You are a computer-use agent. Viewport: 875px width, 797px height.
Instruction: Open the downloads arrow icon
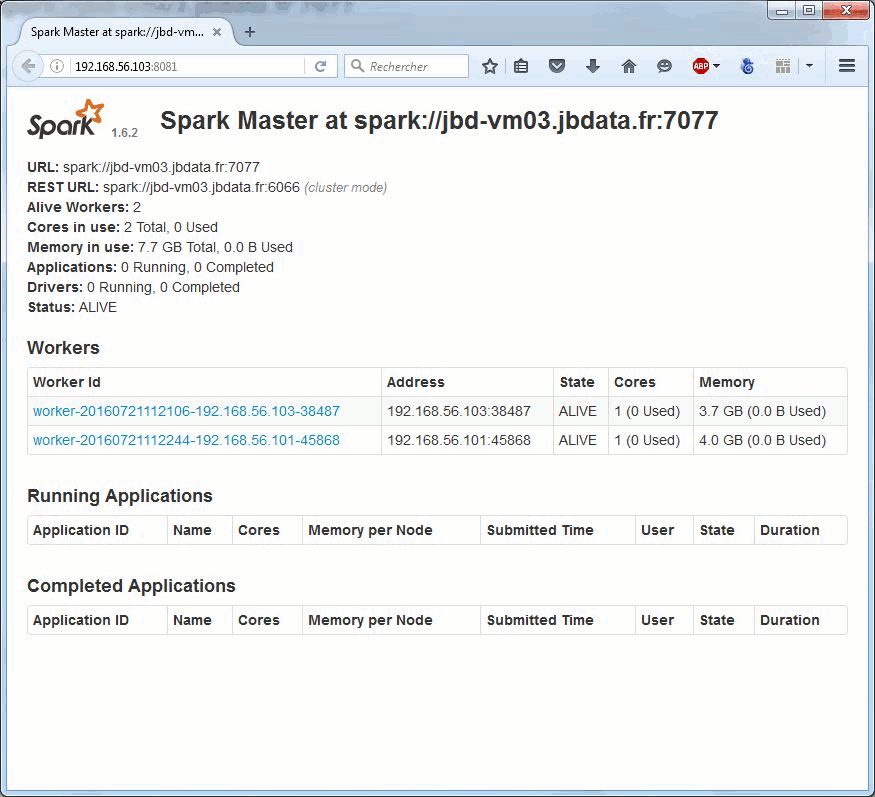[593, 66]
